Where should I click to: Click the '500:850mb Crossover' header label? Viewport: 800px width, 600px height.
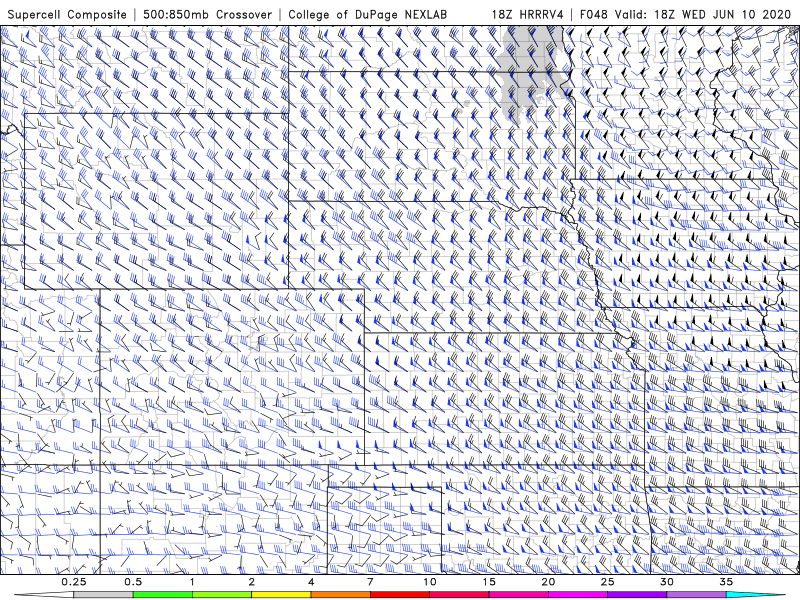(207, 14)
